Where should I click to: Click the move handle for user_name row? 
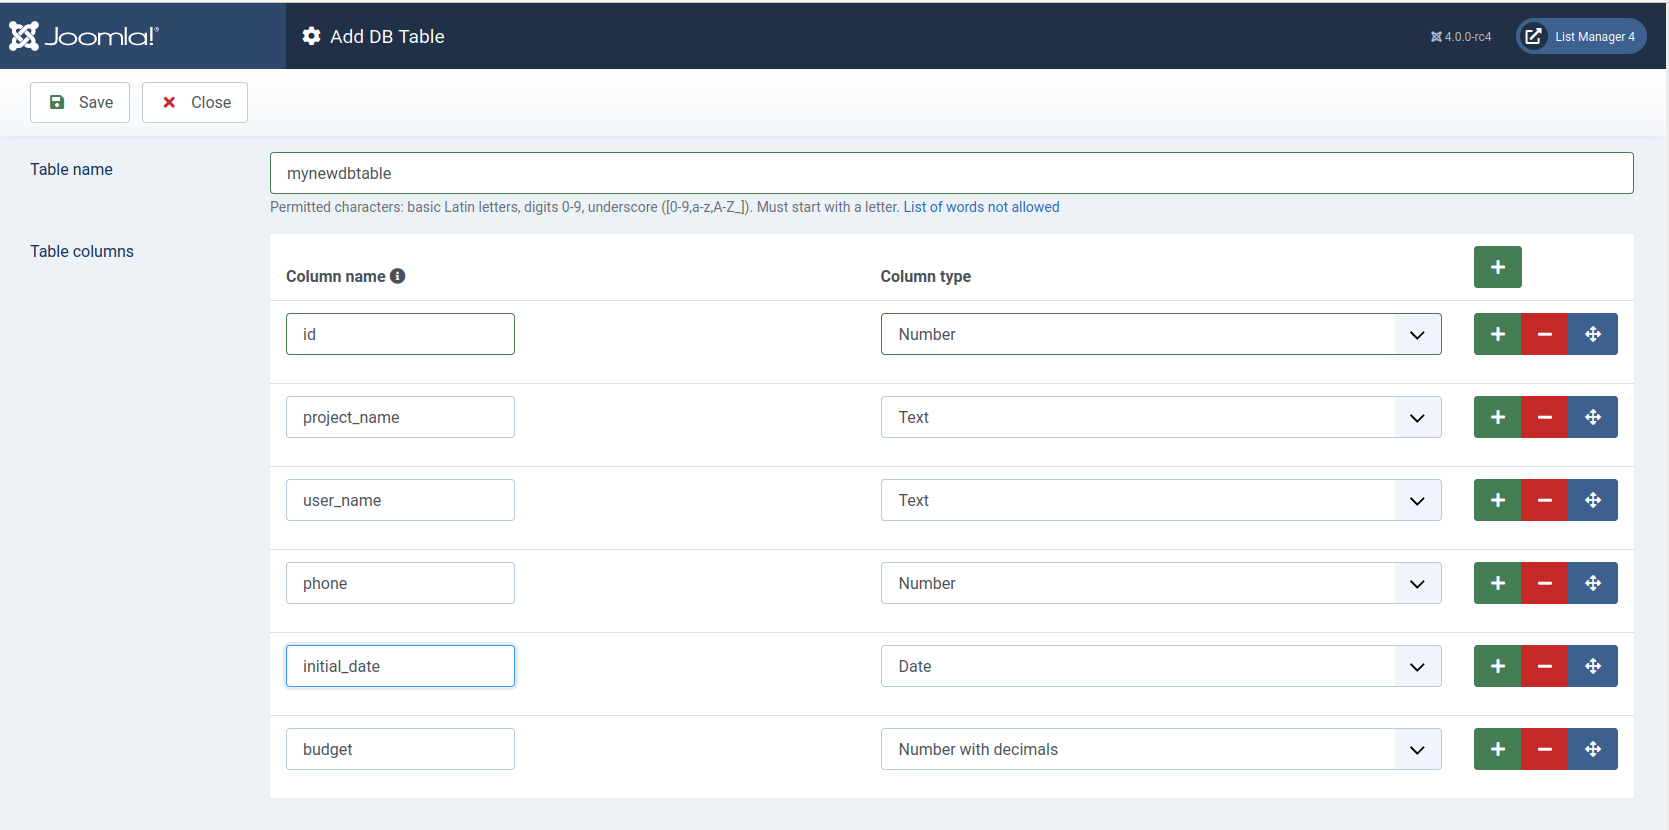coord(1593,500)
